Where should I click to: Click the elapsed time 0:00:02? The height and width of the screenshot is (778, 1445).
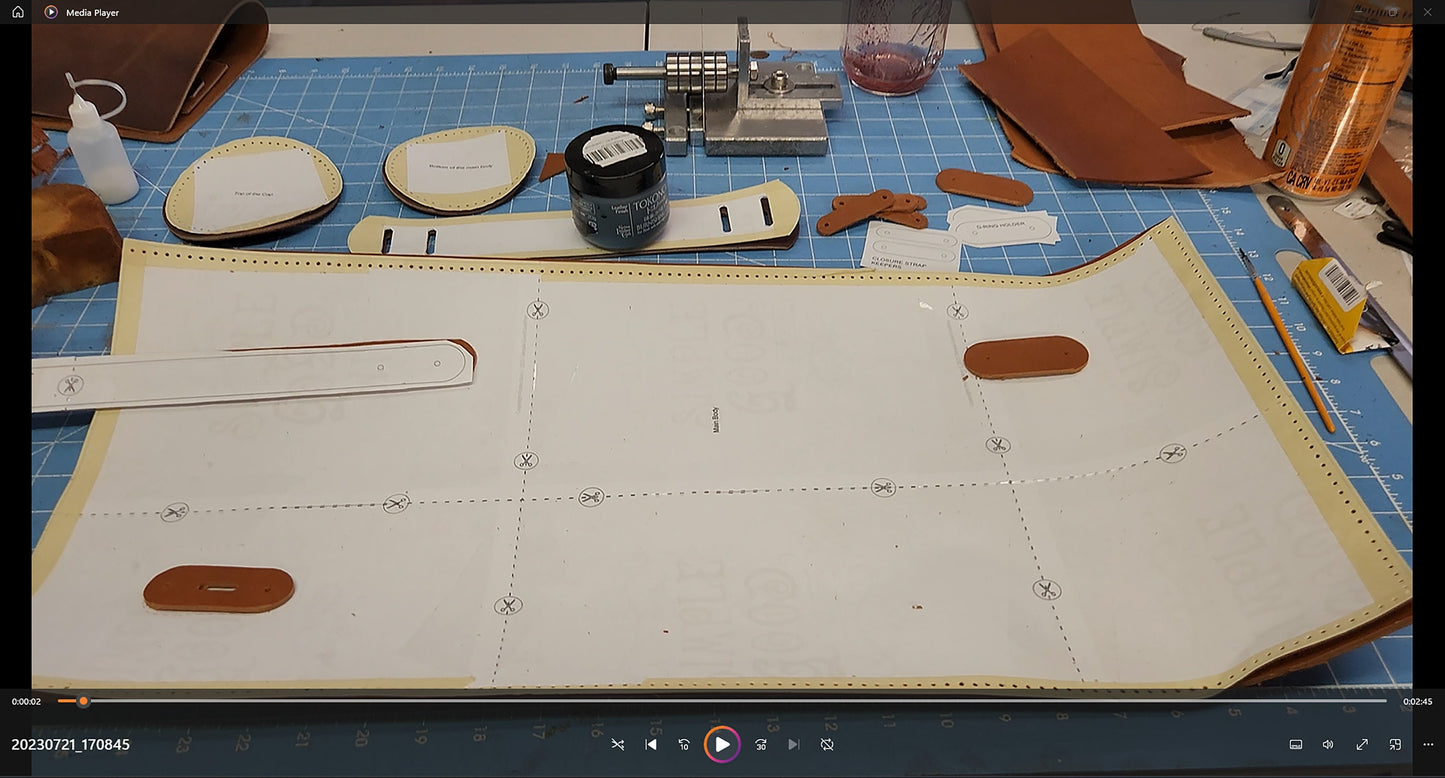point(26,702)
